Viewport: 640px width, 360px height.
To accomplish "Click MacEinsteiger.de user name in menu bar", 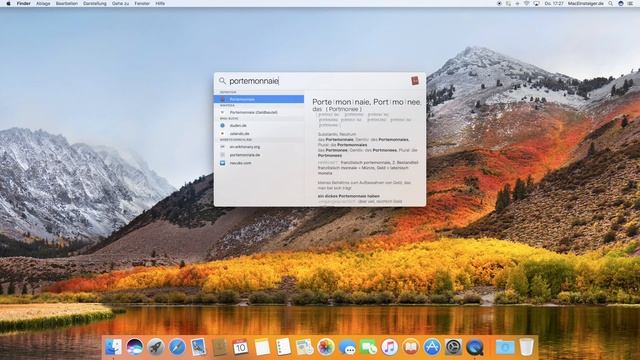I will click(585, 3).
